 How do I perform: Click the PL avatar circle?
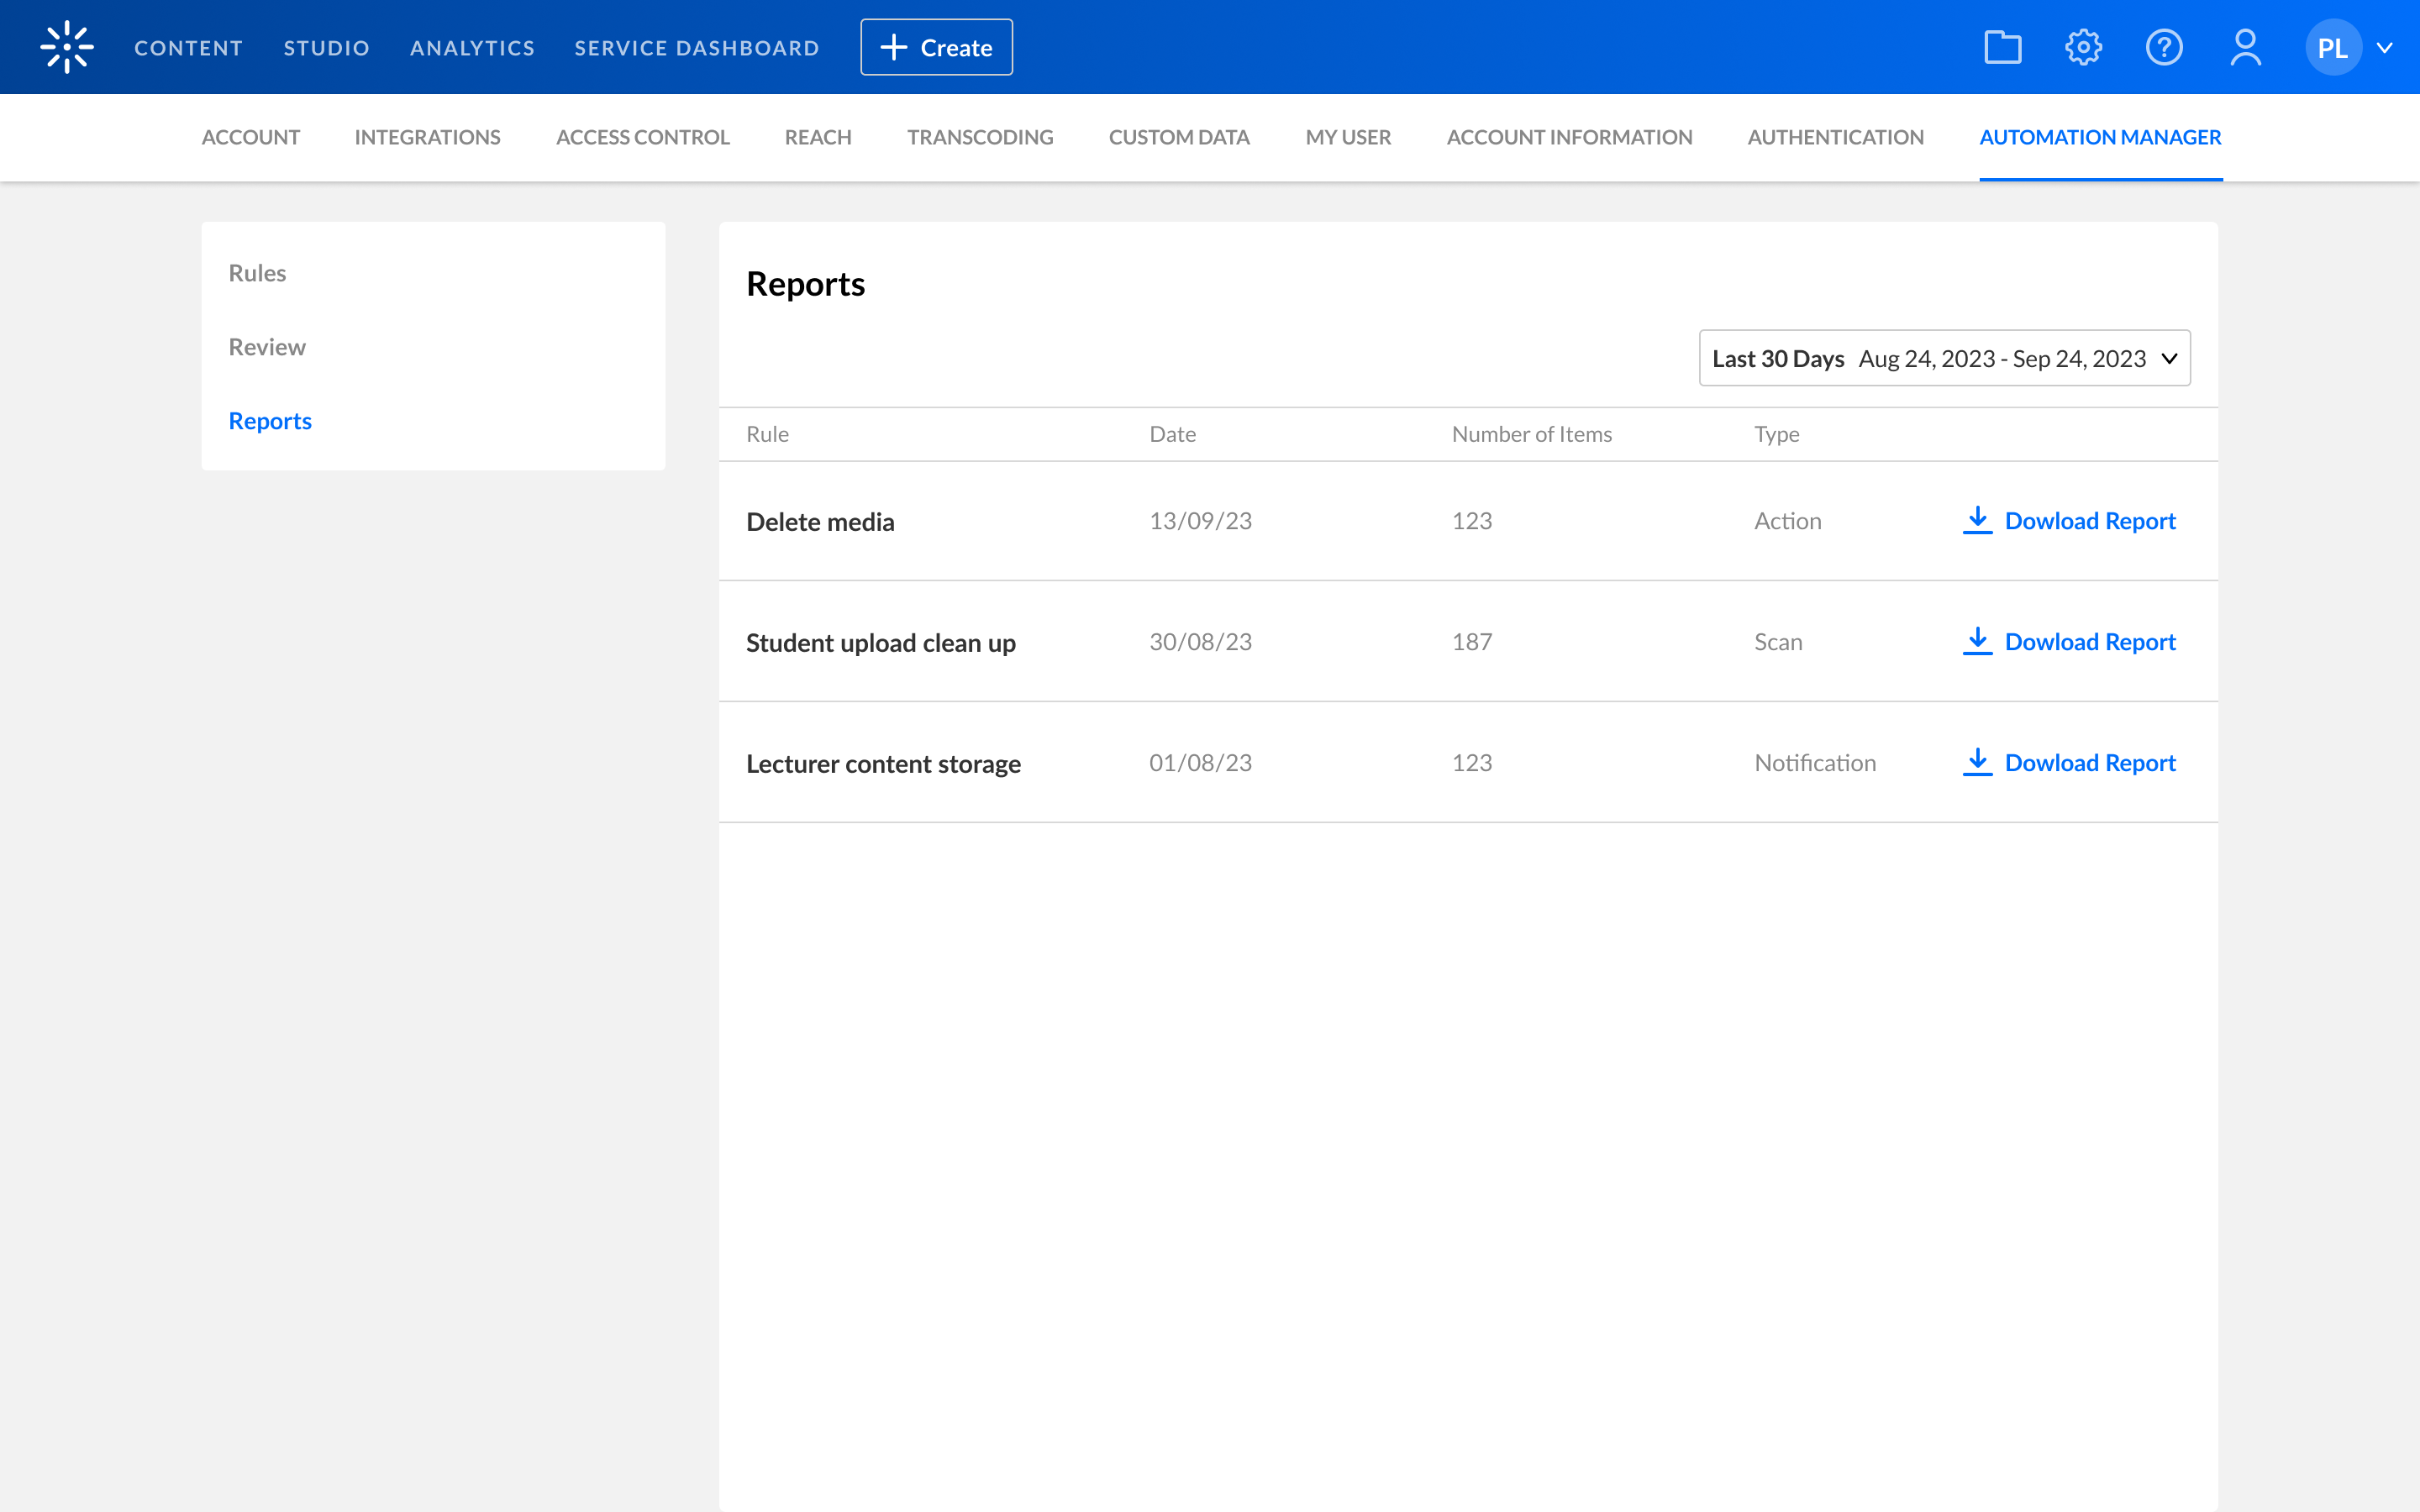click(2332, 47)
